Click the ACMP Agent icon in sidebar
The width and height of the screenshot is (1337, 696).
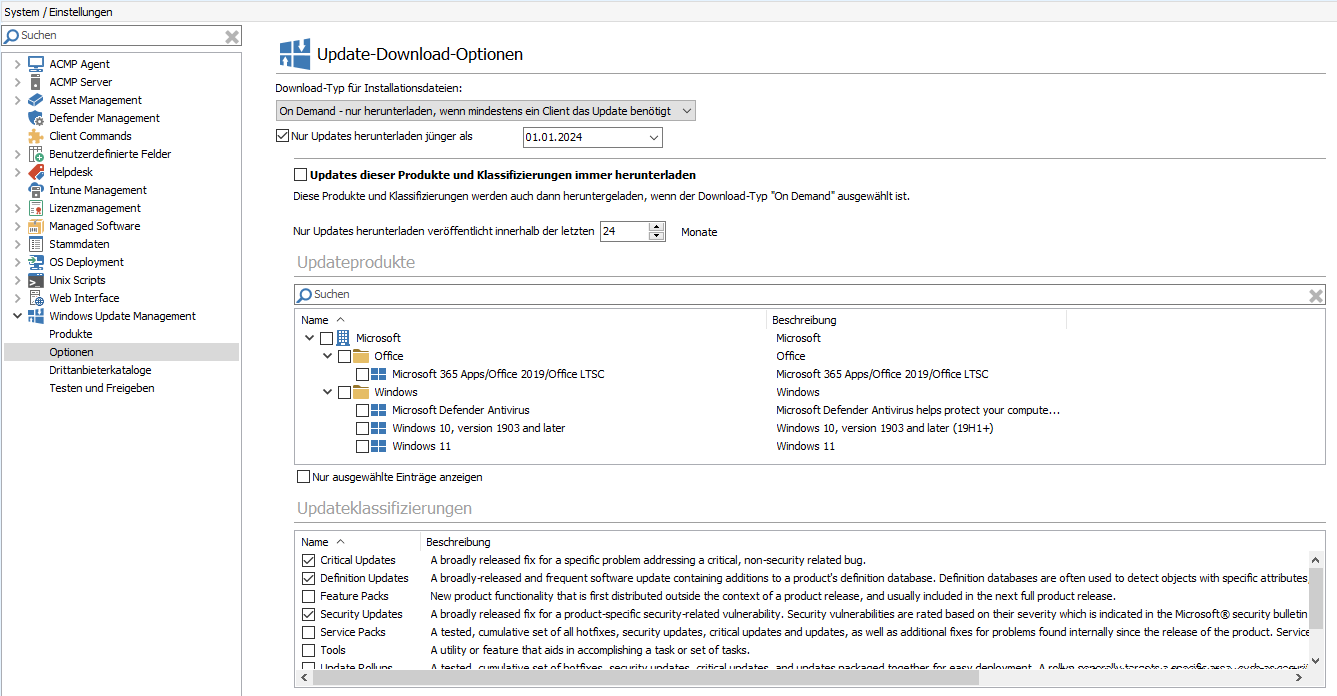coord(34,63)
